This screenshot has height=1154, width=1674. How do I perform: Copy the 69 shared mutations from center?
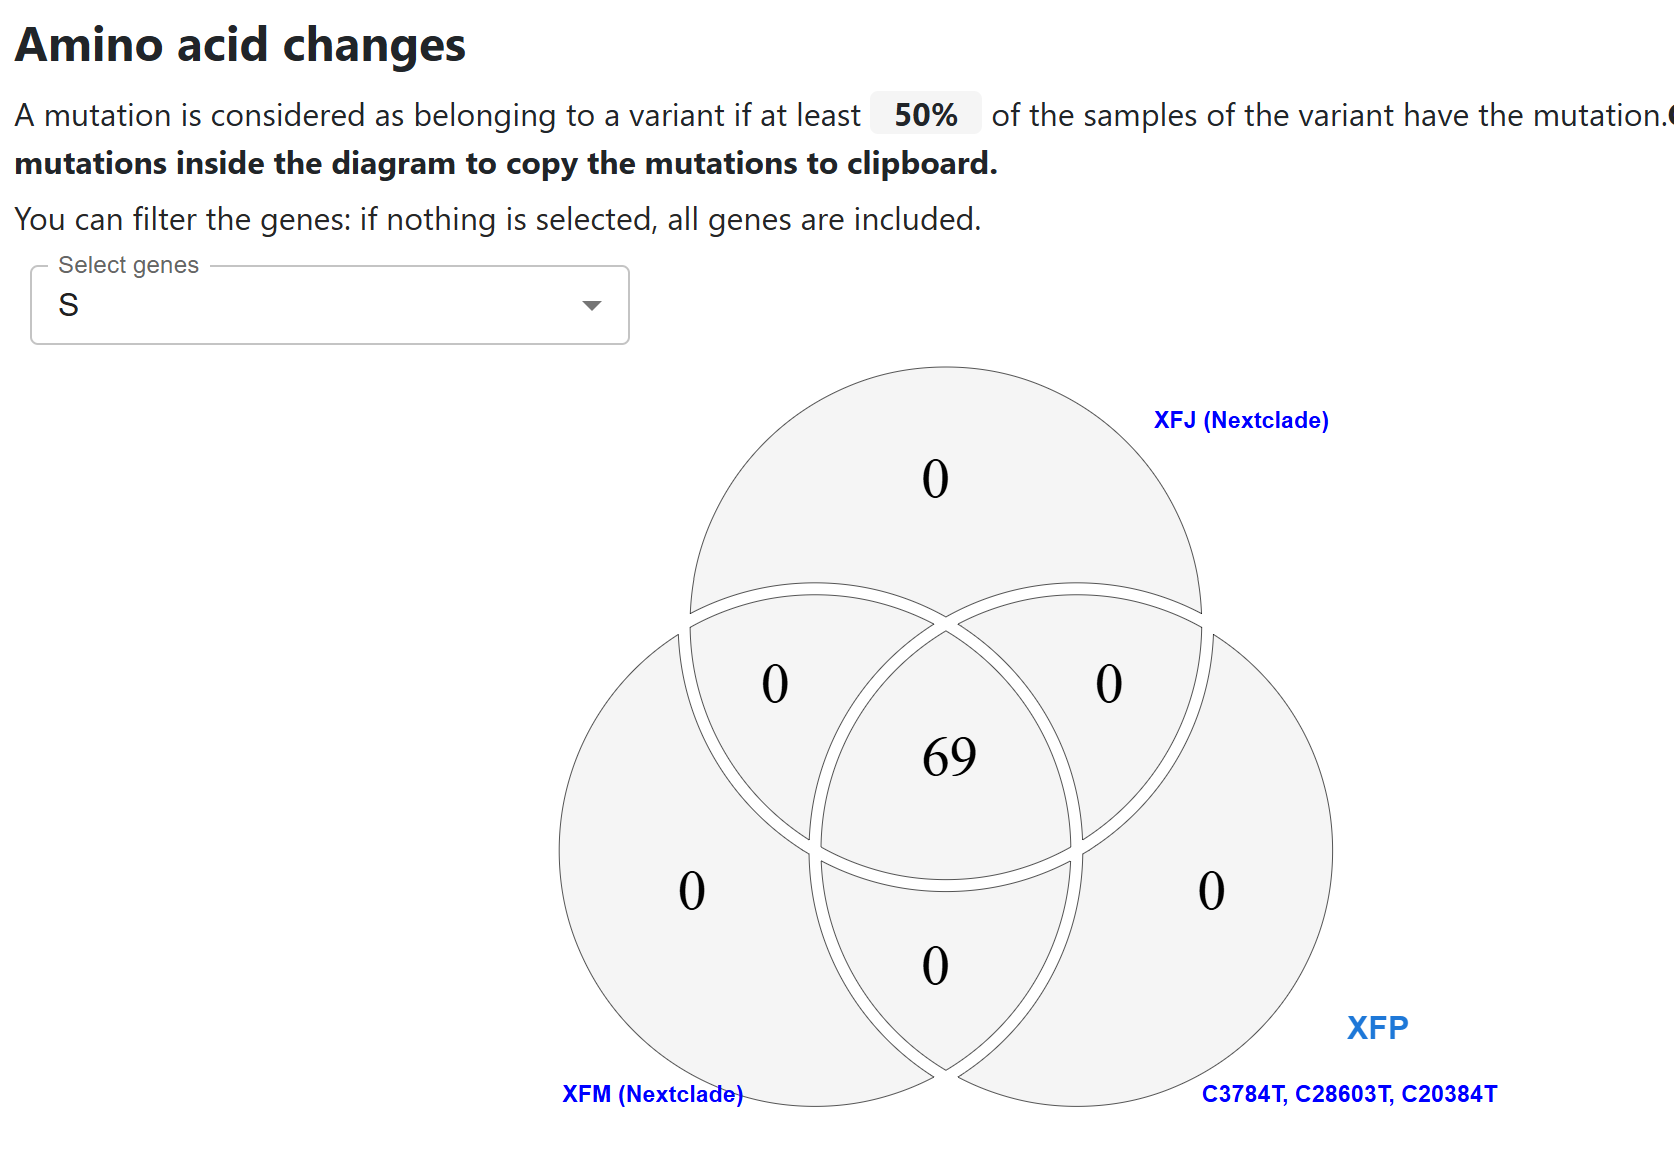948,756
